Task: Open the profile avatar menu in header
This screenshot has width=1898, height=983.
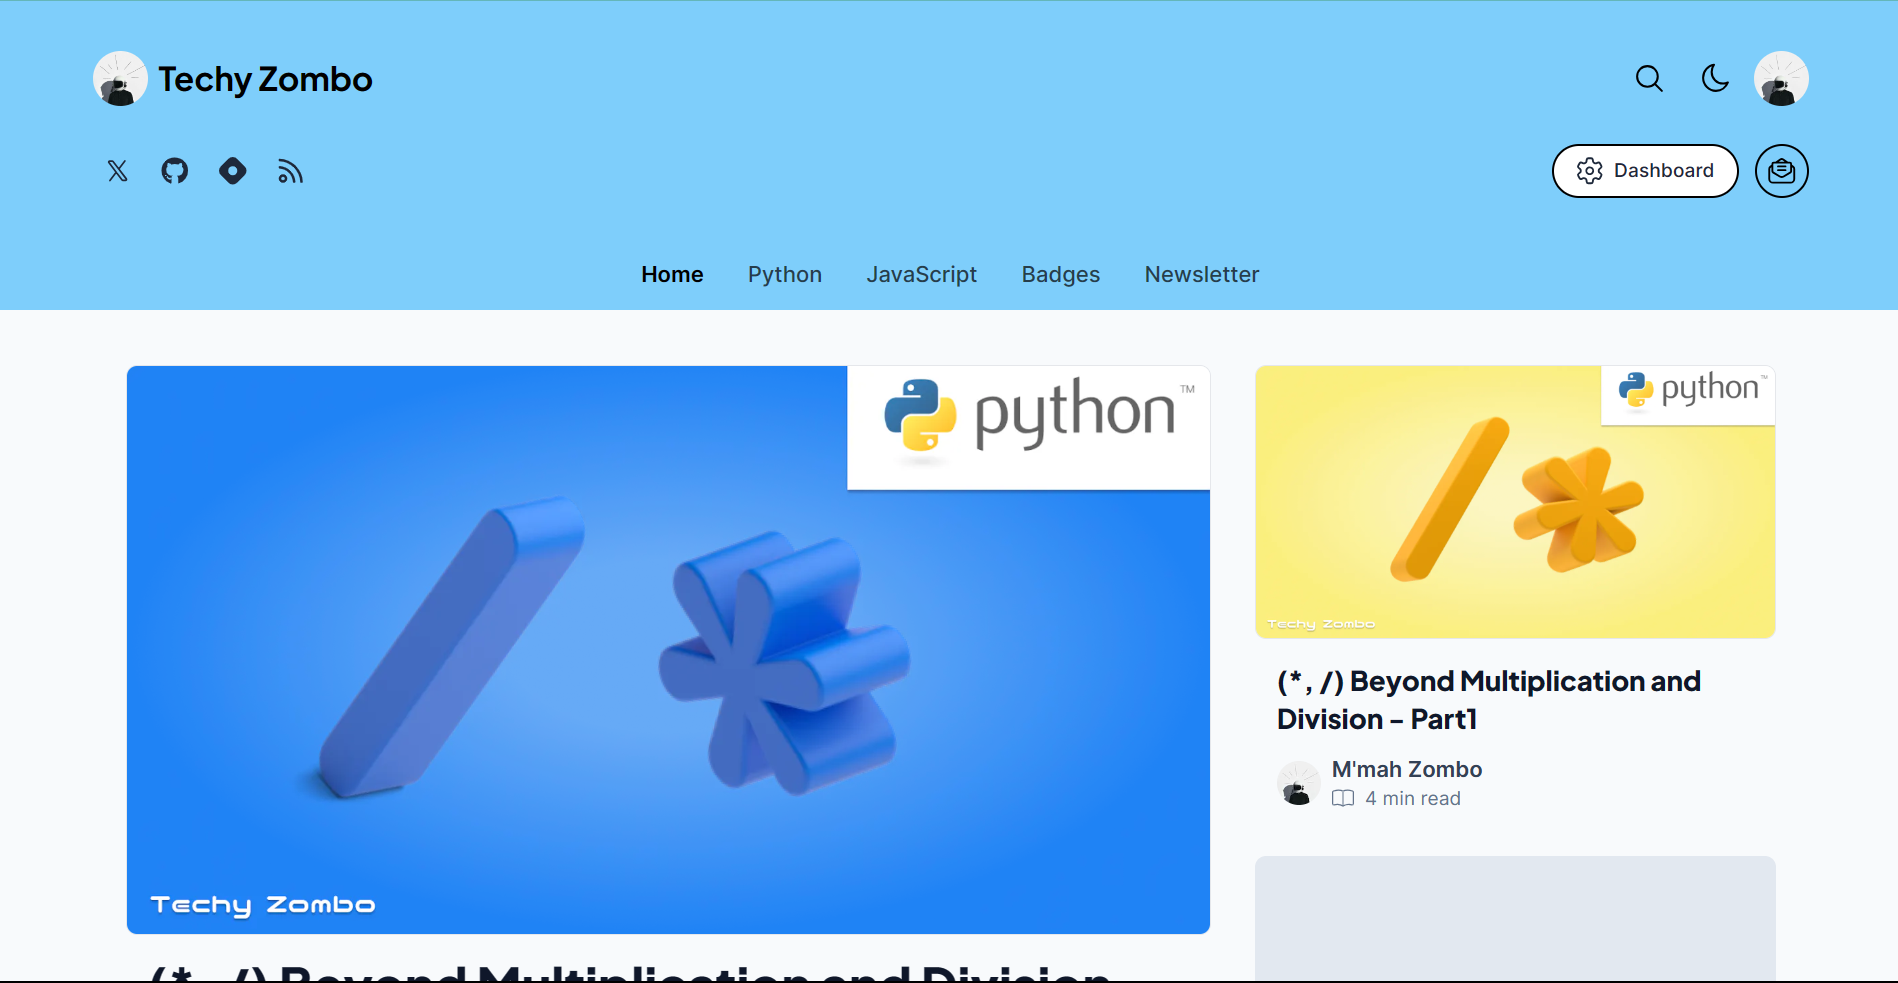Action: [x=1781, y=79]
